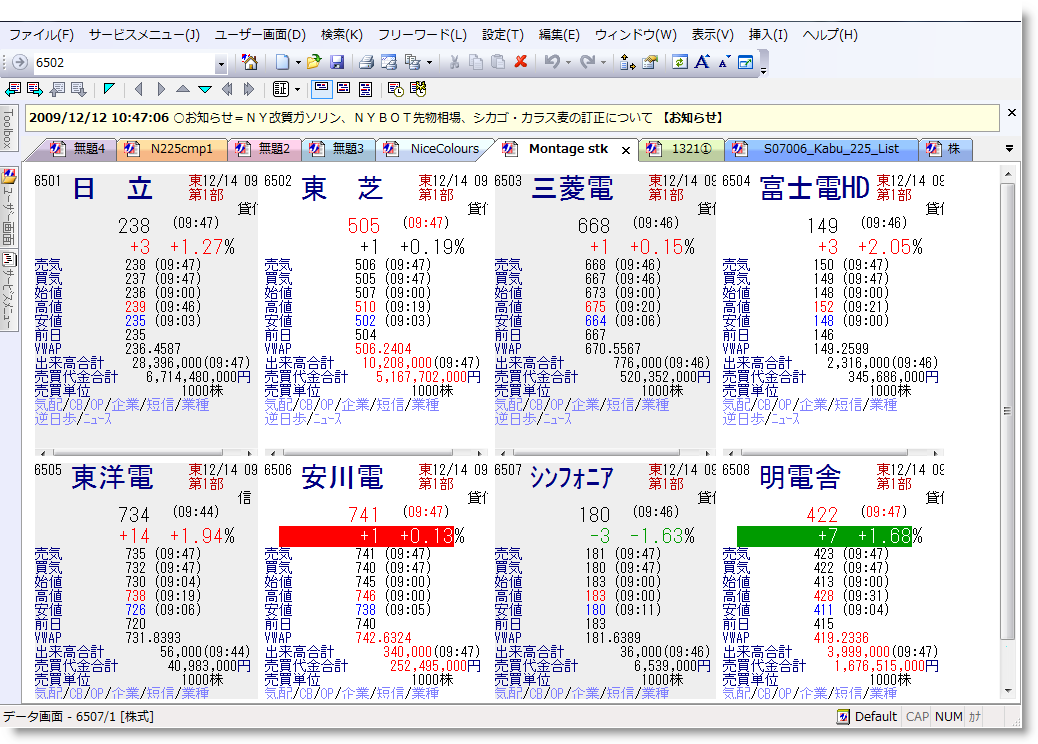Open the undo history dropdown arrow

click(568, 63)
